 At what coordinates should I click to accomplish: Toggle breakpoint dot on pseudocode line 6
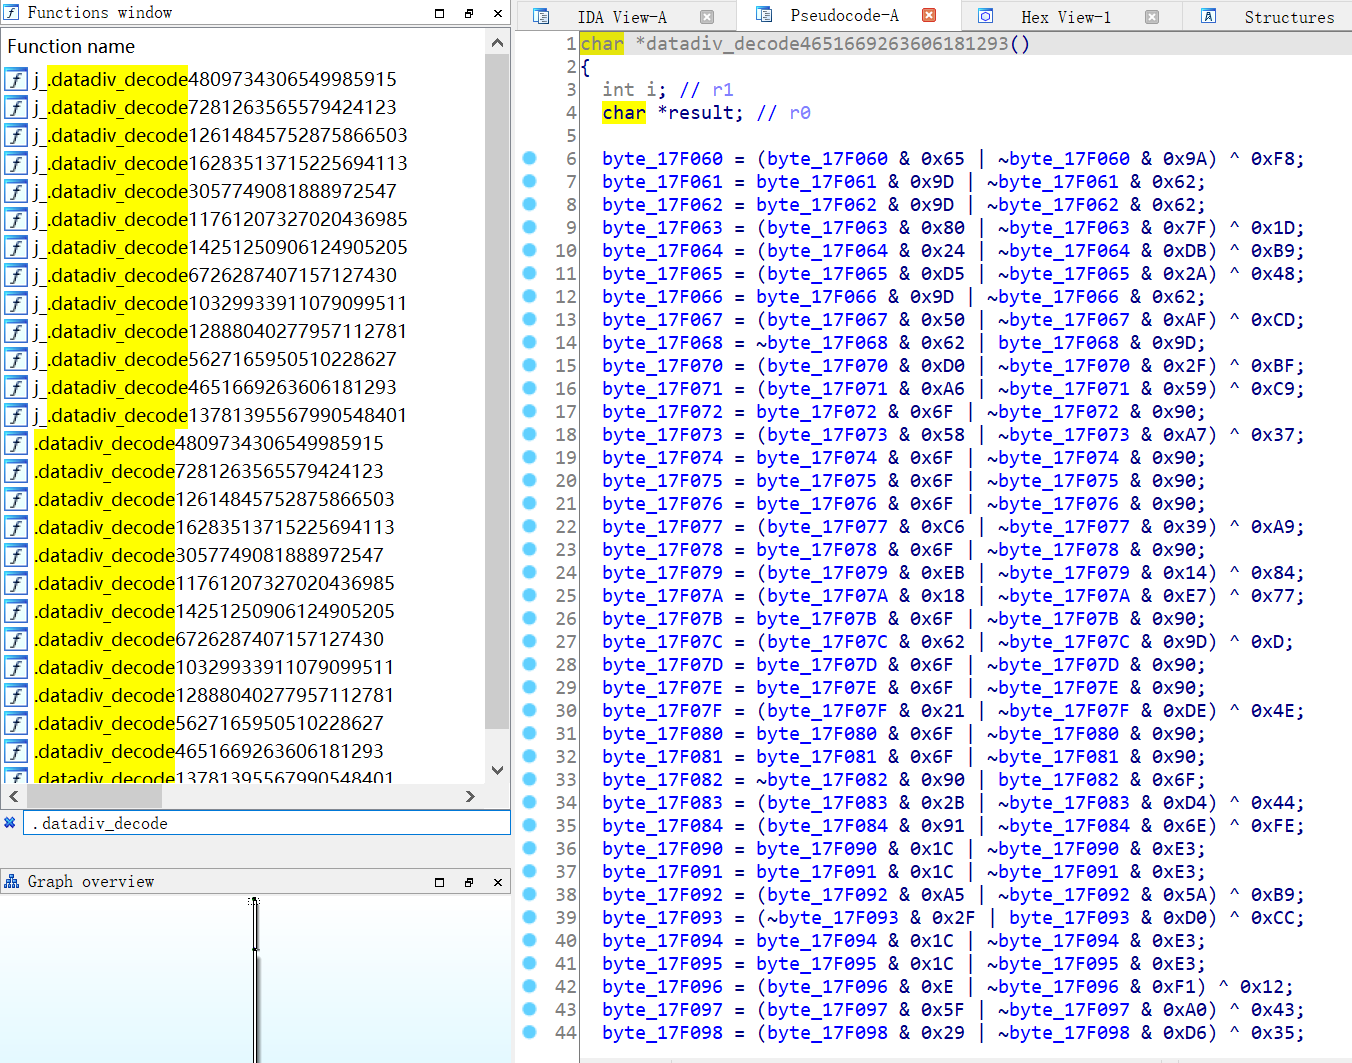[530, 158]
